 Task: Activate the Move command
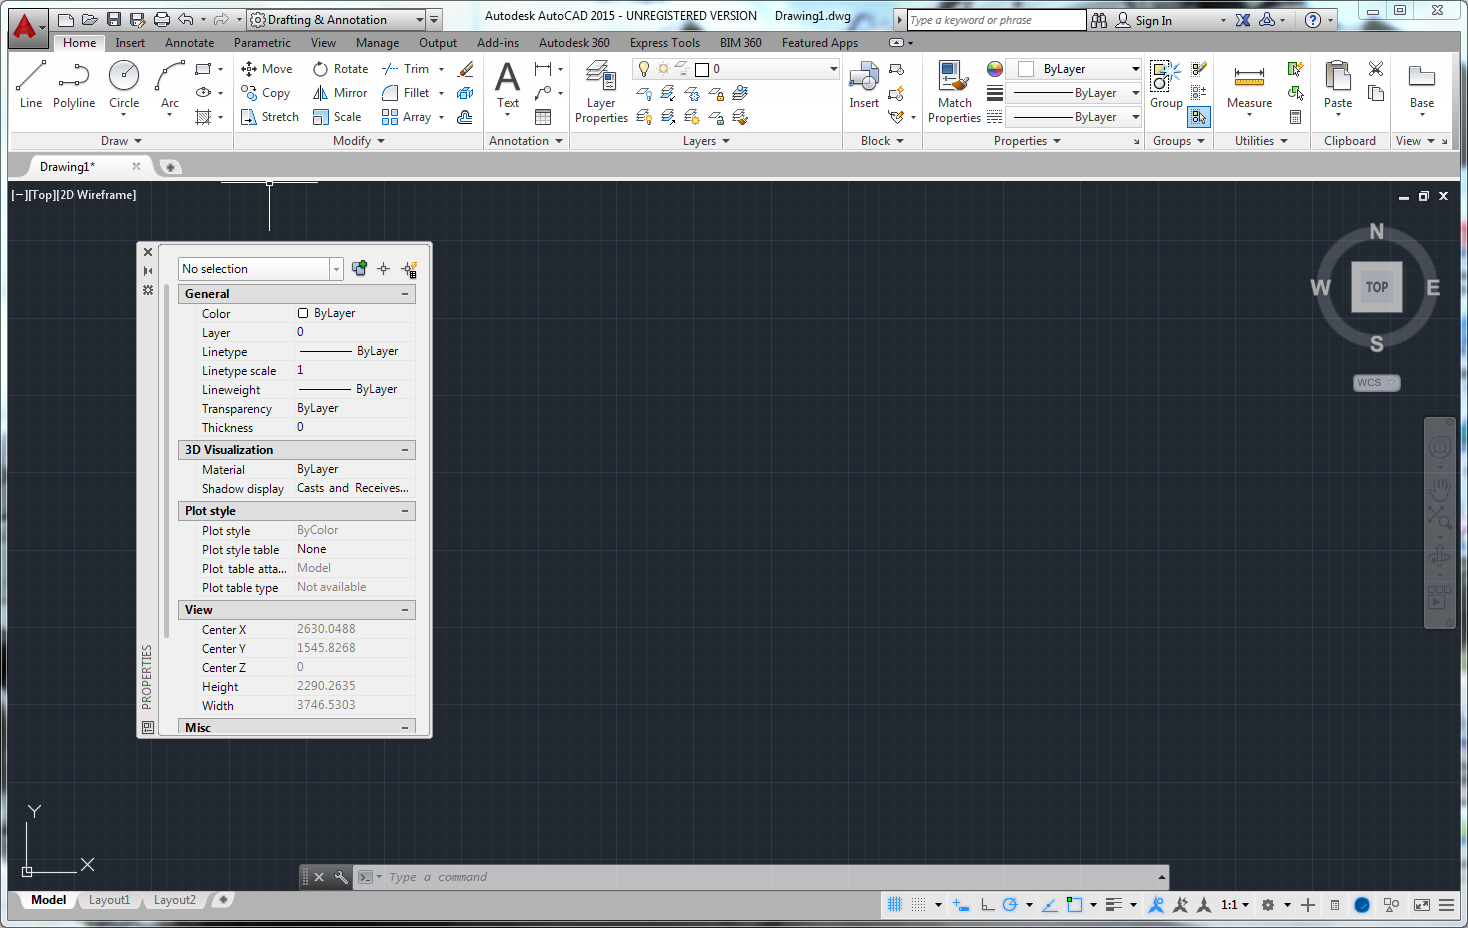pyautogui.click(x=267, y=69)
